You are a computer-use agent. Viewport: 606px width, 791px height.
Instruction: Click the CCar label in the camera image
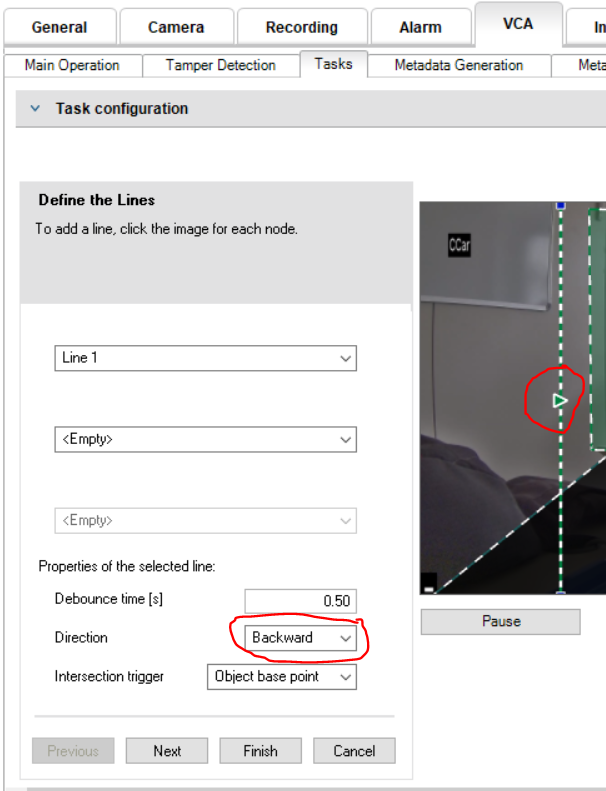(459, 244)
